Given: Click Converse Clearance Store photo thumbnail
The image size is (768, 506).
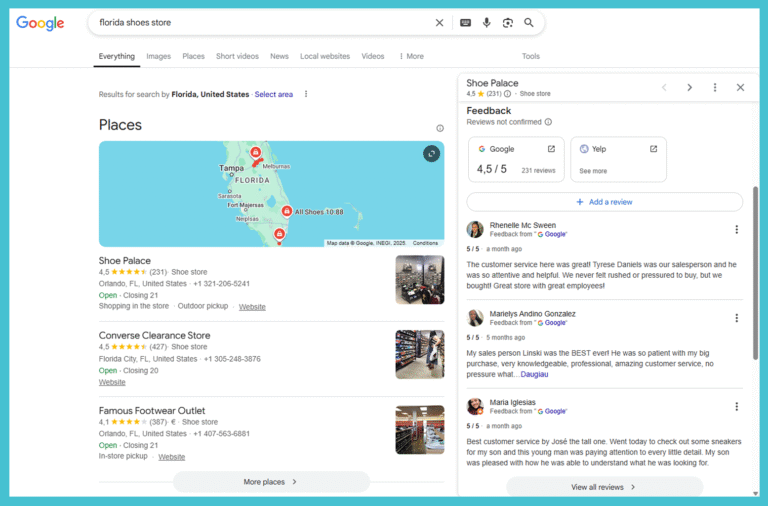Looking at the screenshot, I should [420, 355].
